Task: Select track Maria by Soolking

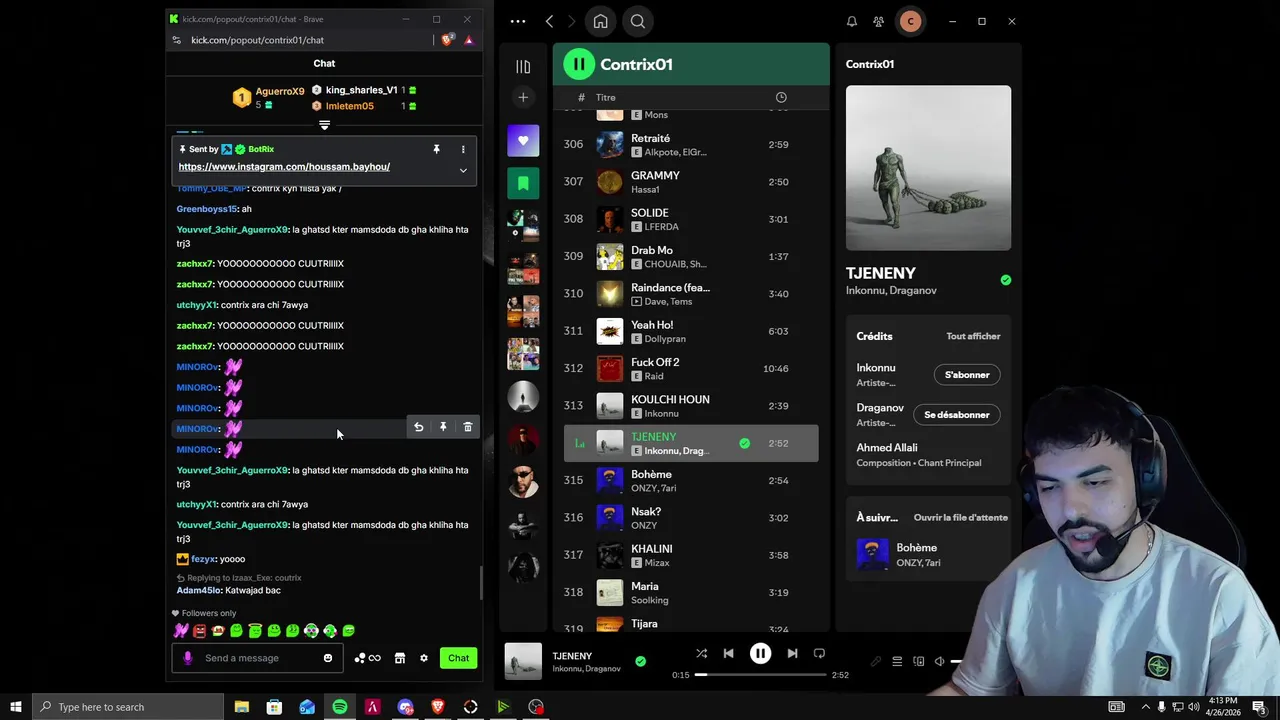Action: click(691, 593)
